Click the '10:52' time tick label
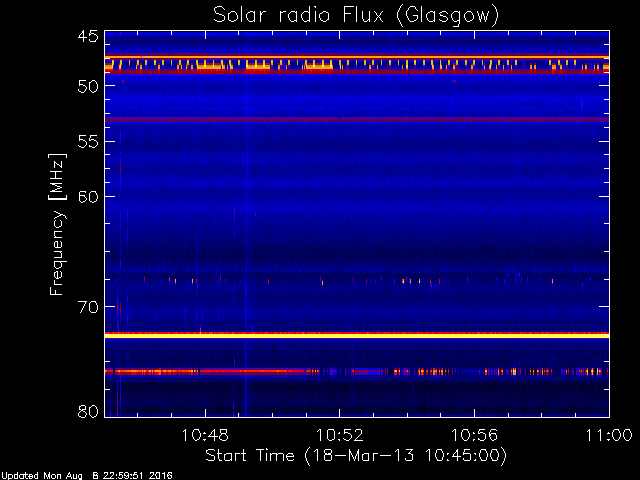The height and width of the screenshot is (480, 640). [340, 435]
